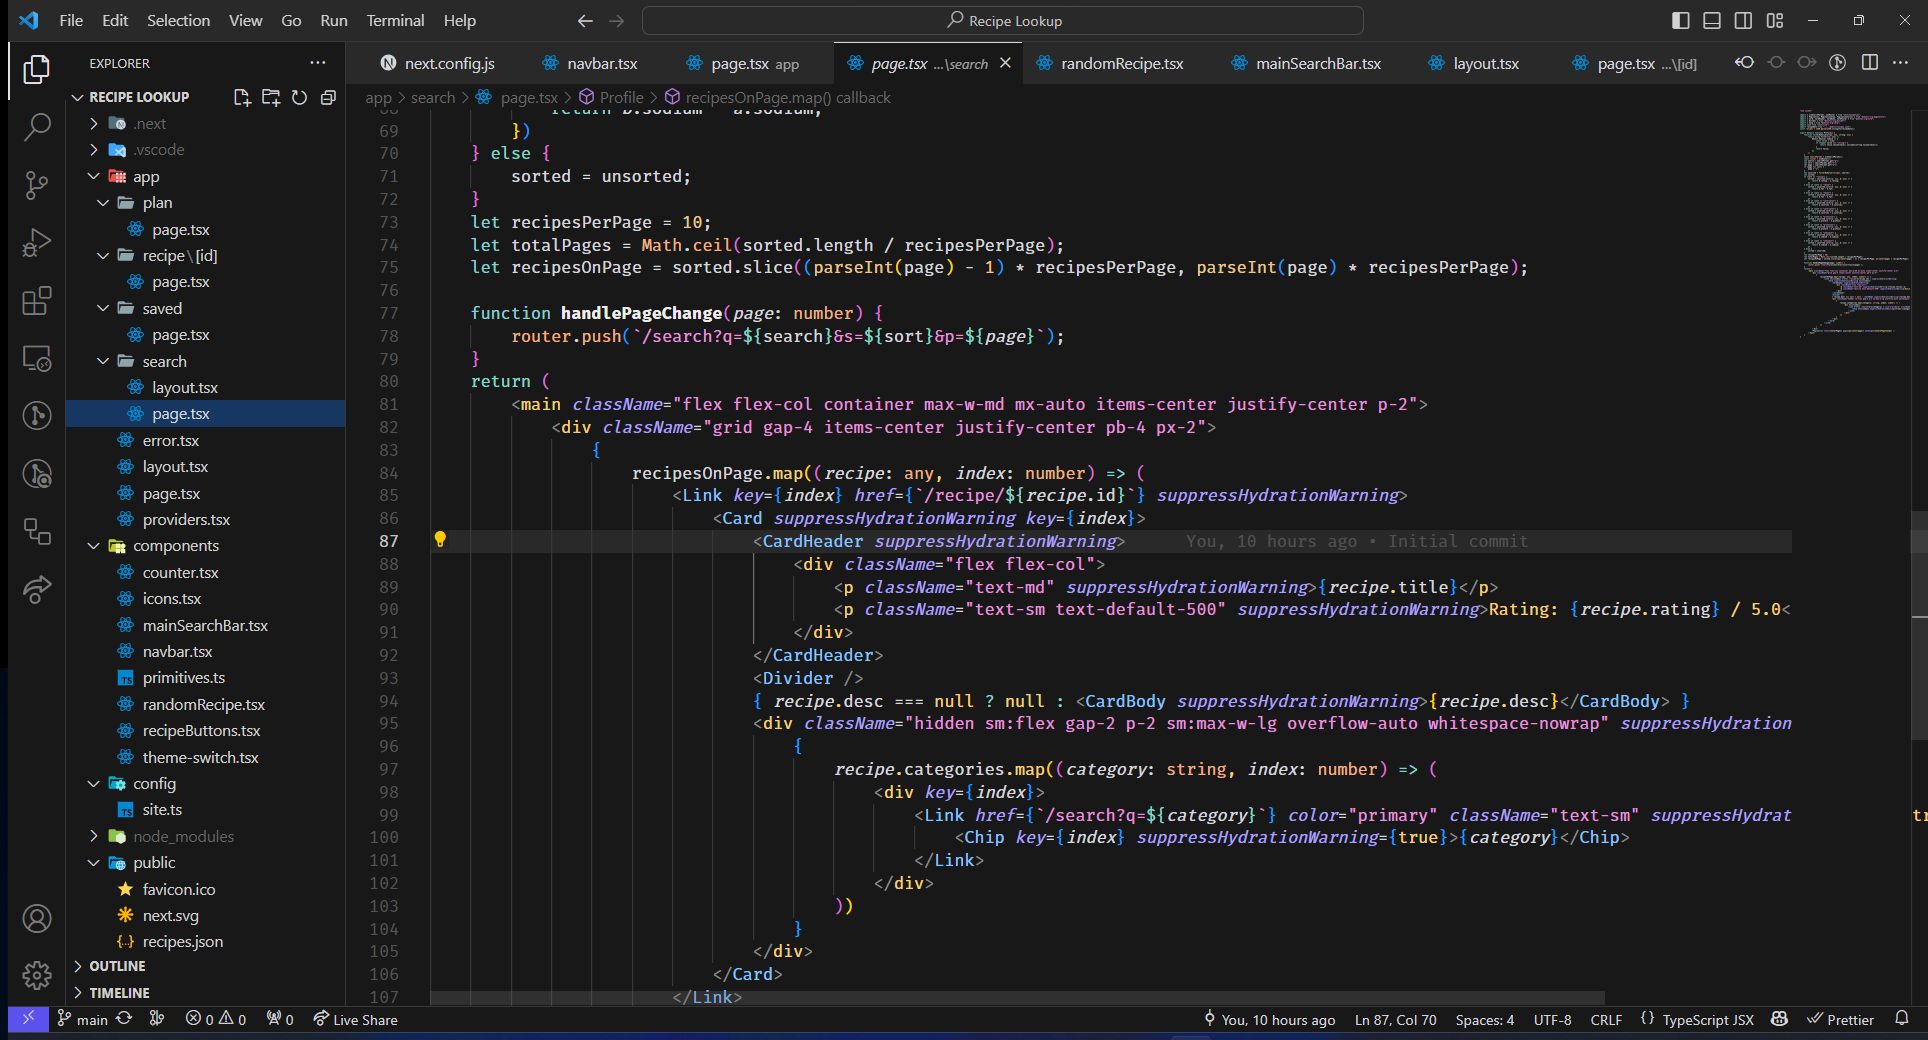The image size is (1928, 1040).
Task: Open the Manage gear settings icon
Action: pos(37,974)
